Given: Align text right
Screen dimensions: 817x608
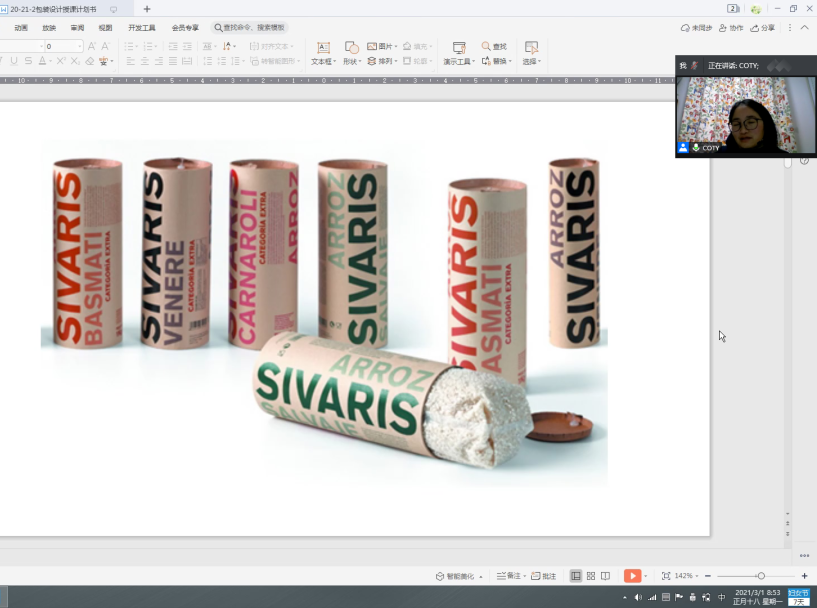Looking at the screenshot, I should (x=158, y=61).
